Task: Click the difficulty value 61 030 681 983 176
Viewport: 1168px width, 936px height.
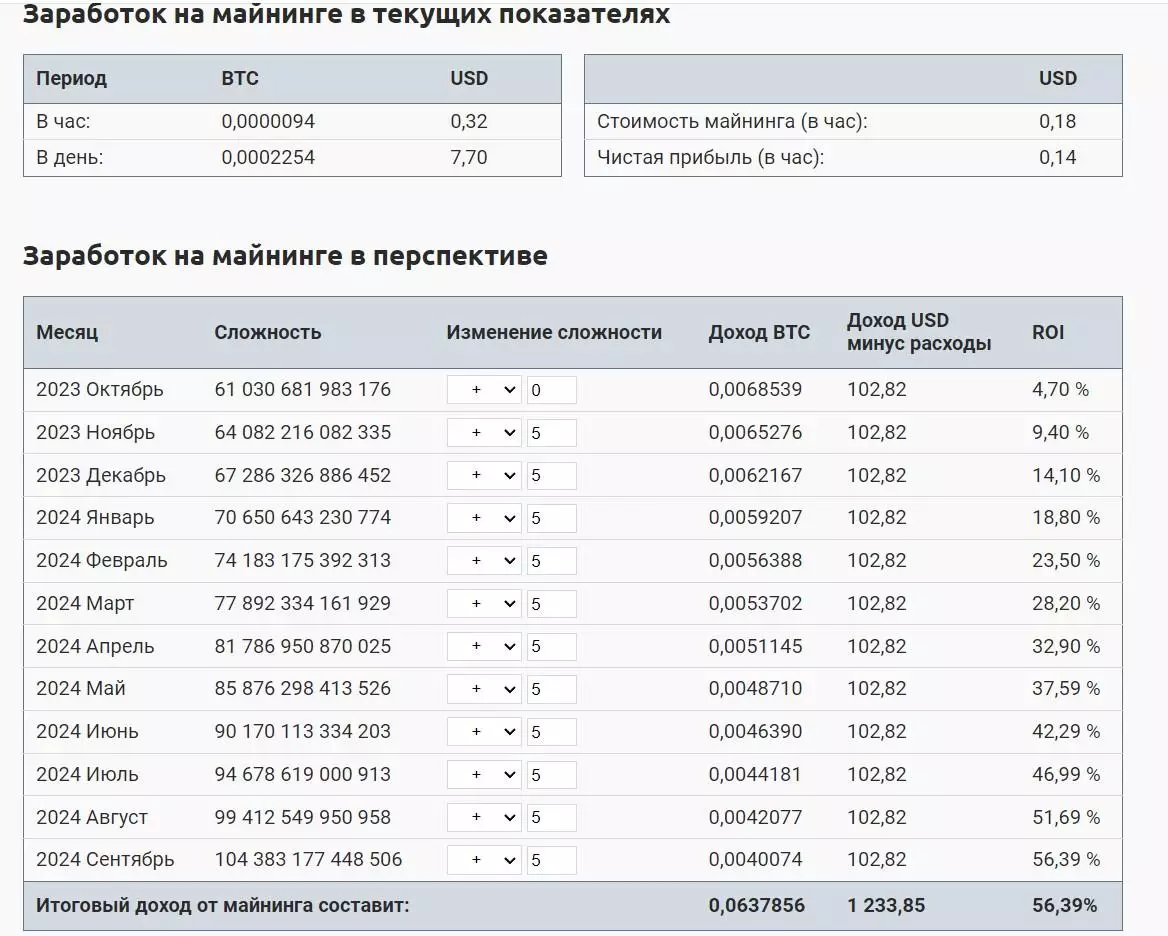Action: click(302, 389)
